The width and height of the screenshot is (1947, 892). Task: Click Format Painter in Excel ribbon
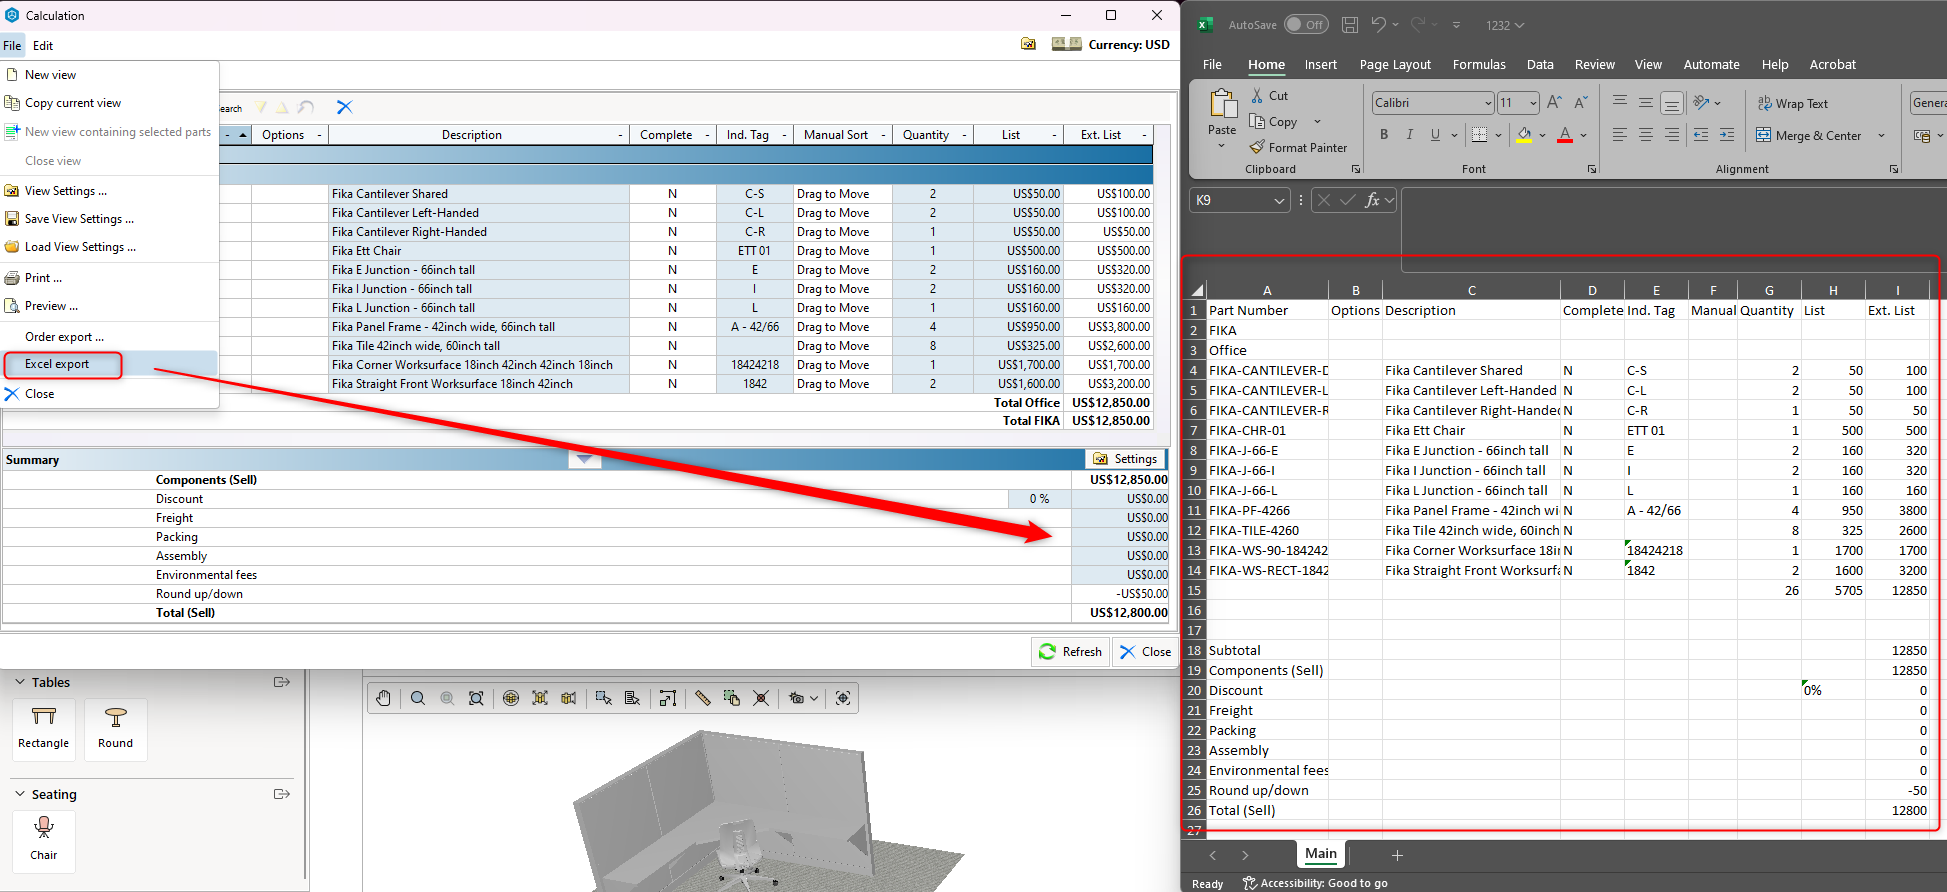coord(1298,147)
